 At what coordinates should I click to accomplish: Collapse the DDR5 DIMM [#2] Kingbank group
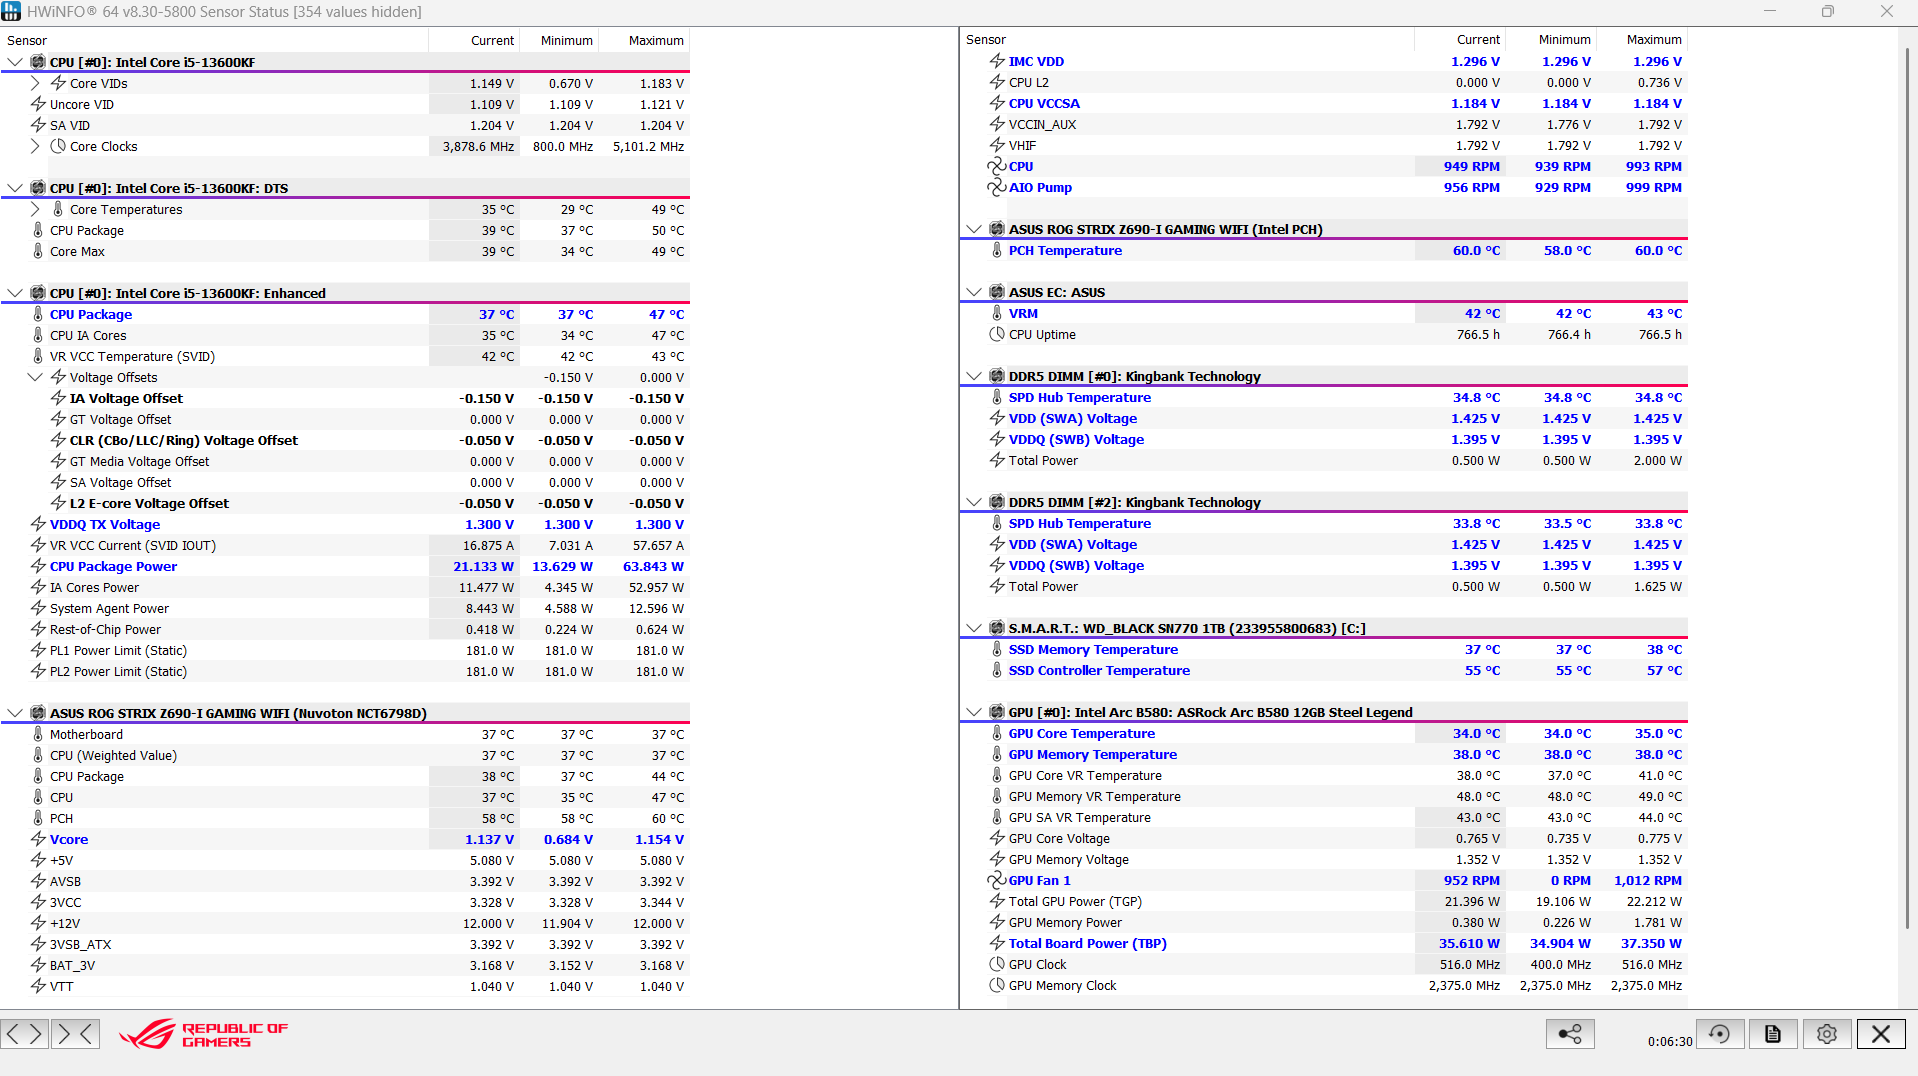point(973,502)
